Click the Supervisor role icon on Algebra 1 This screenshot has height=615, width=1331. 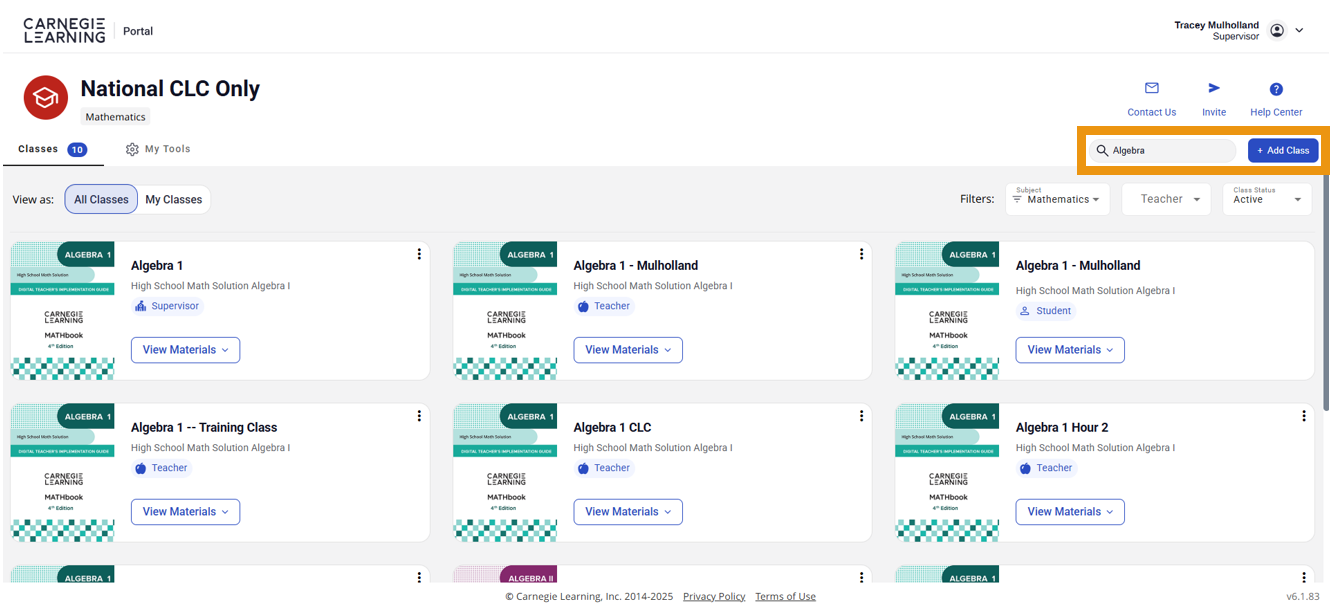click(140, 306)
